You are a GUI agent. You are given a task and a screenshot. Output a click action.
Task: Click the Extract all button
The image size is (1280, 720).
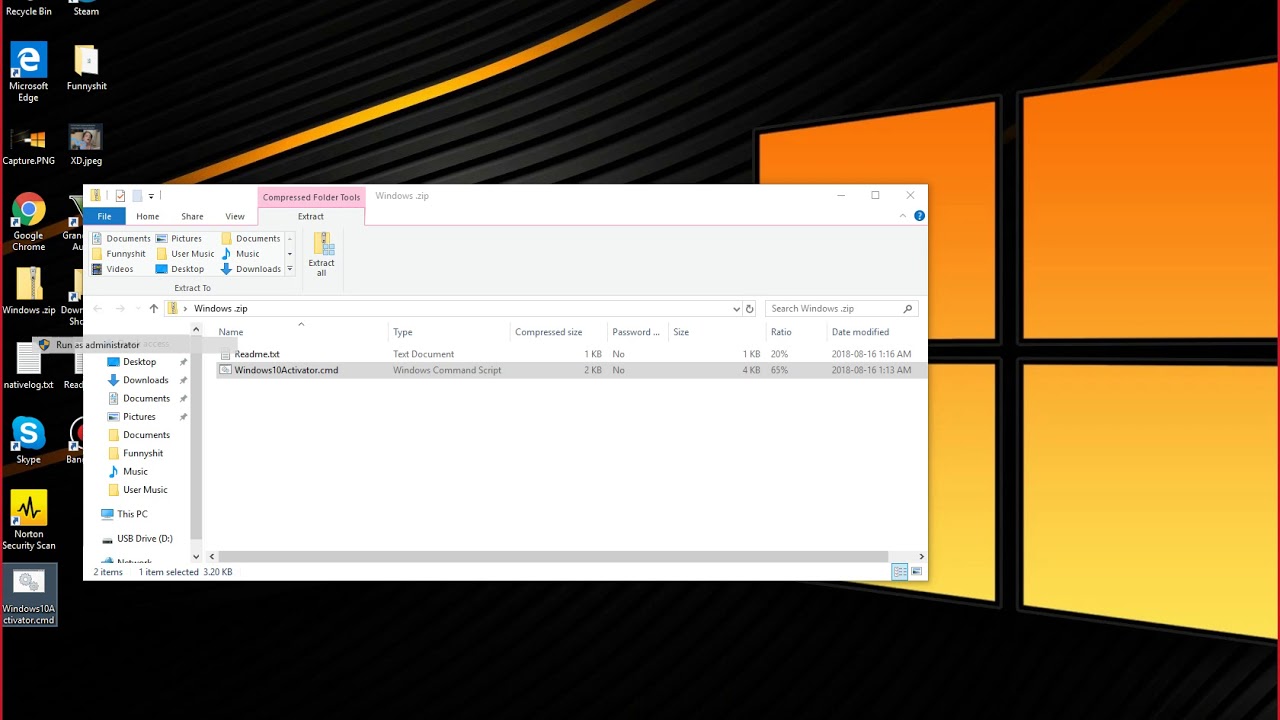322,255
